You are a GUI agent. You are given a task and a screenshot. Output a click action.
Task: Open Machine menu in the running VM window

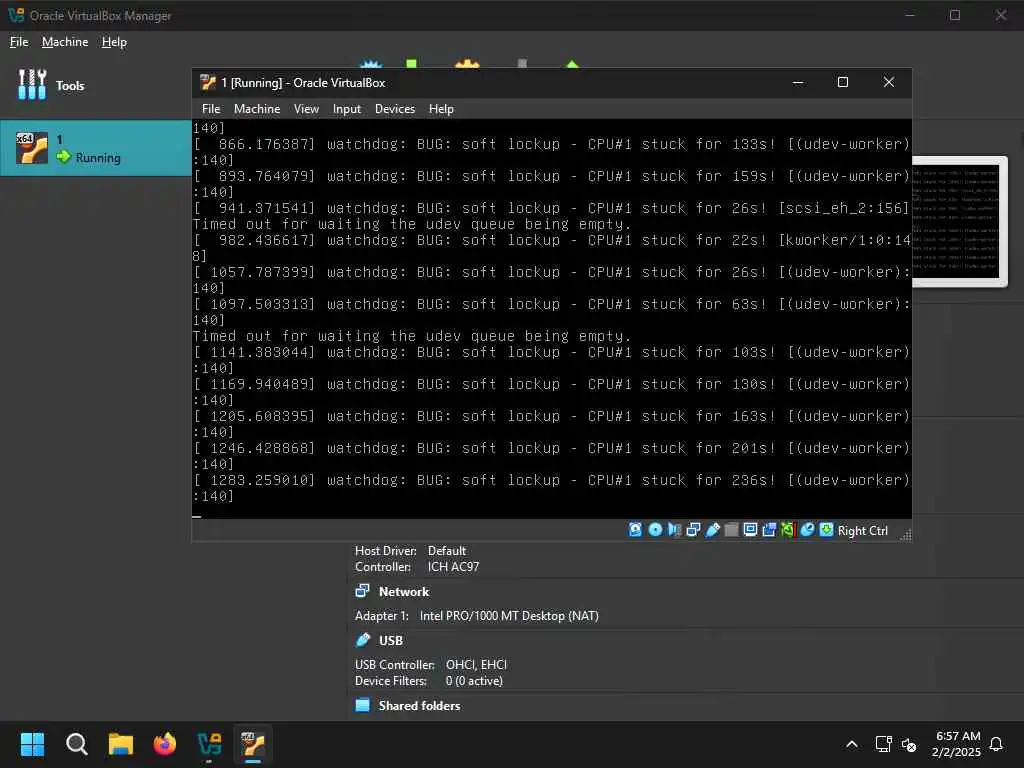pyautogui.click(x=257, y=109)
